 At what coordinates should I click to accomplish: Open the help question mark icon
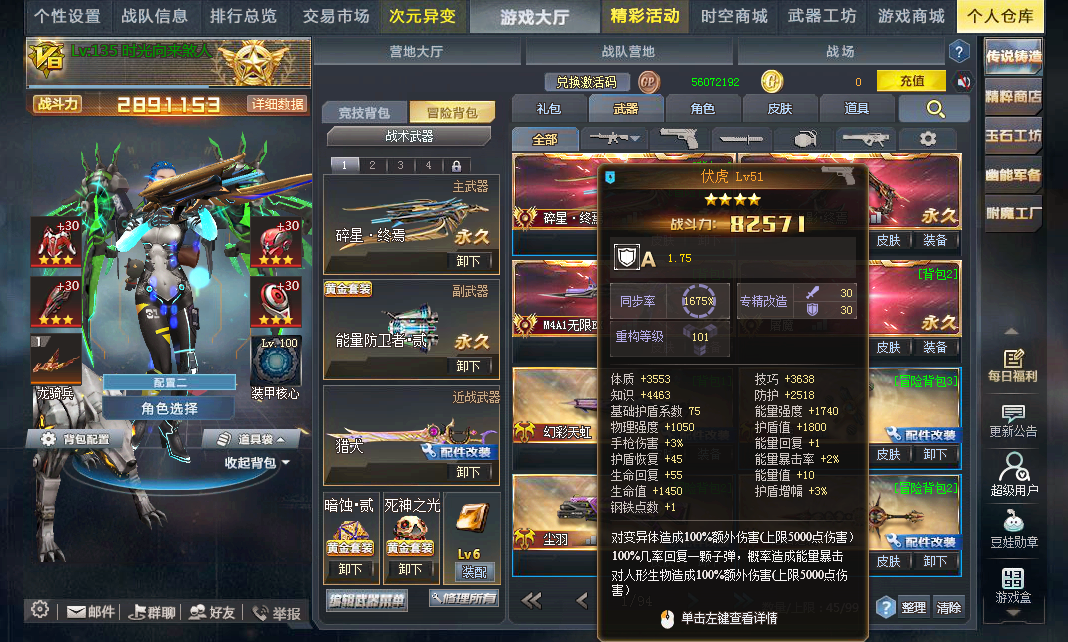tap(958, 51)
